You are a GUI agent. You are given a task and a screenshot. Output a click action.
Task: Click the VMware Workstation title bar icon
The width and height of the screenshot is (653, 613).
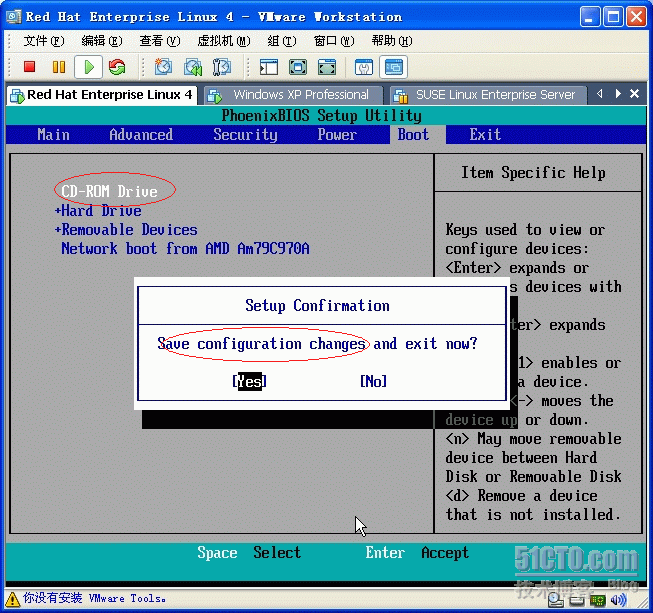pos(13,17)
